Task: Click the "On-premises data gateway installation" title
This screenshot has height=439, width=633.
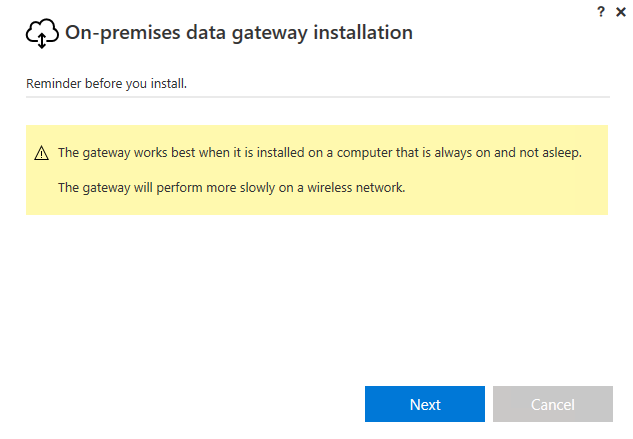Action: [239, 33]
